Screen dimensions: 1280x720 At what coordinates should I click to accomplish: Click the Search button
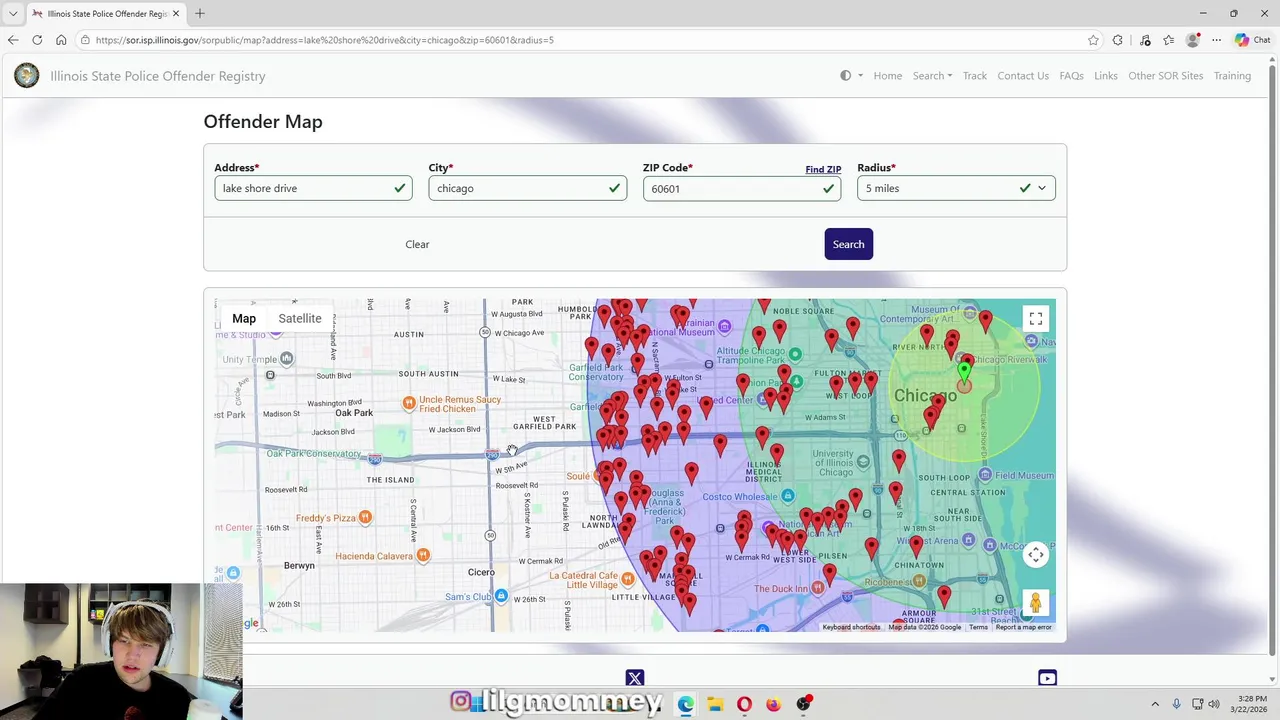pyautogui.click(x=848, y=244)
